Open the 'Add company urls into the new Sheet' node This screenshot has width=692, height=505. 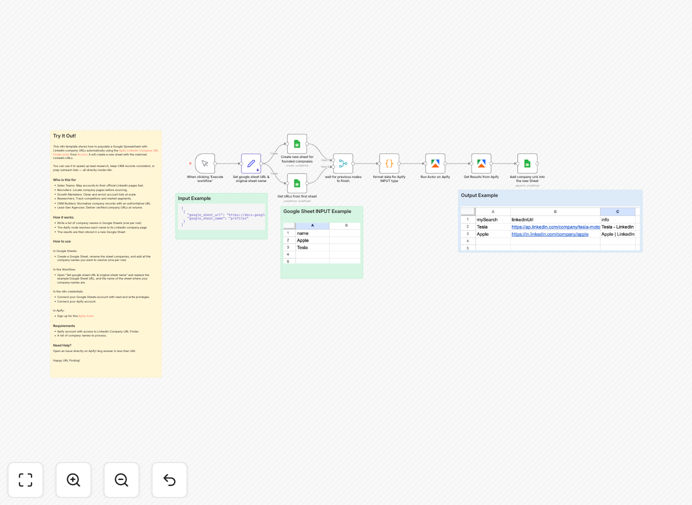527,164
